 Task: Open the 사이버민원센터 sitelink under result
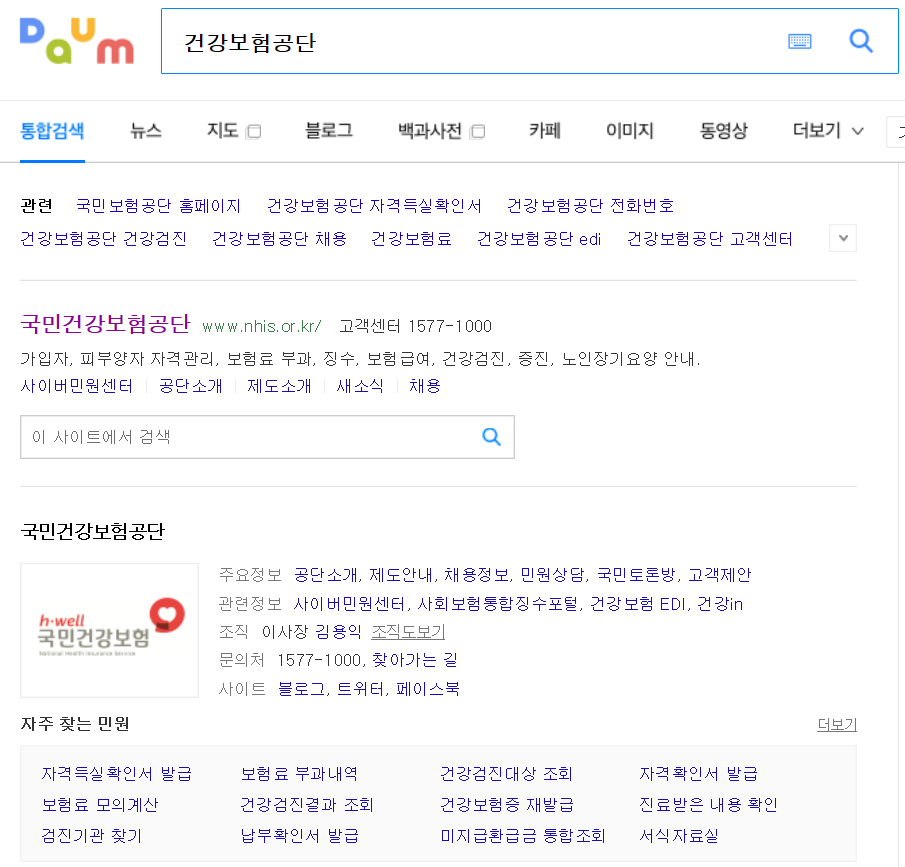tap(77, 386)
